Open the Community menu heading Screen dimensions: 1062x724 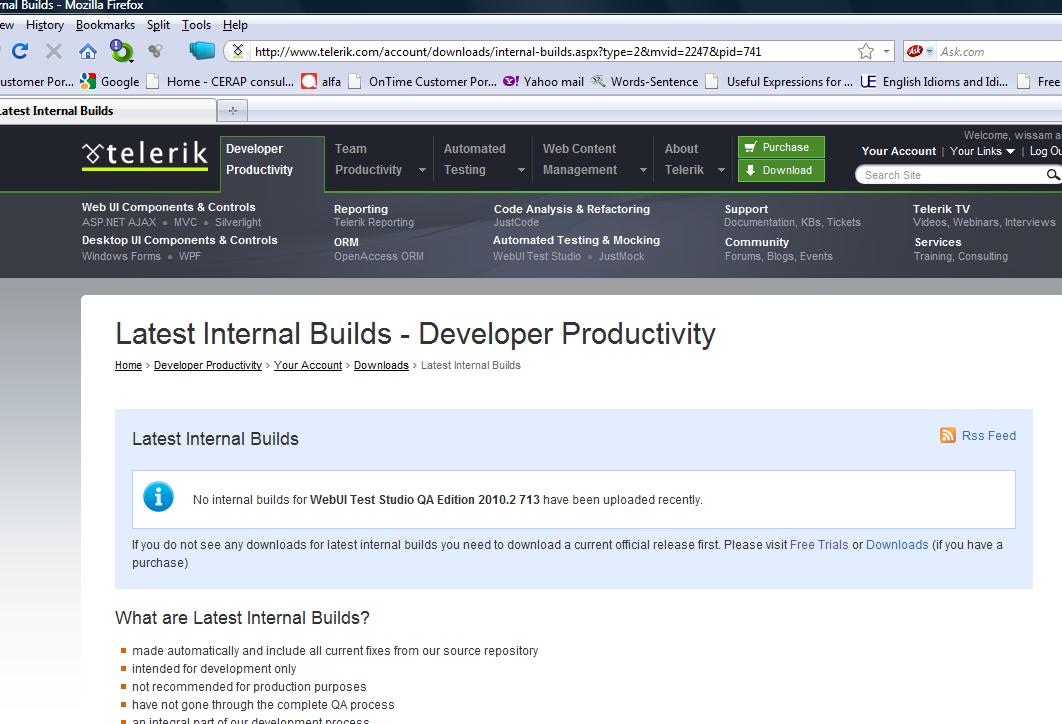[757, 242]
